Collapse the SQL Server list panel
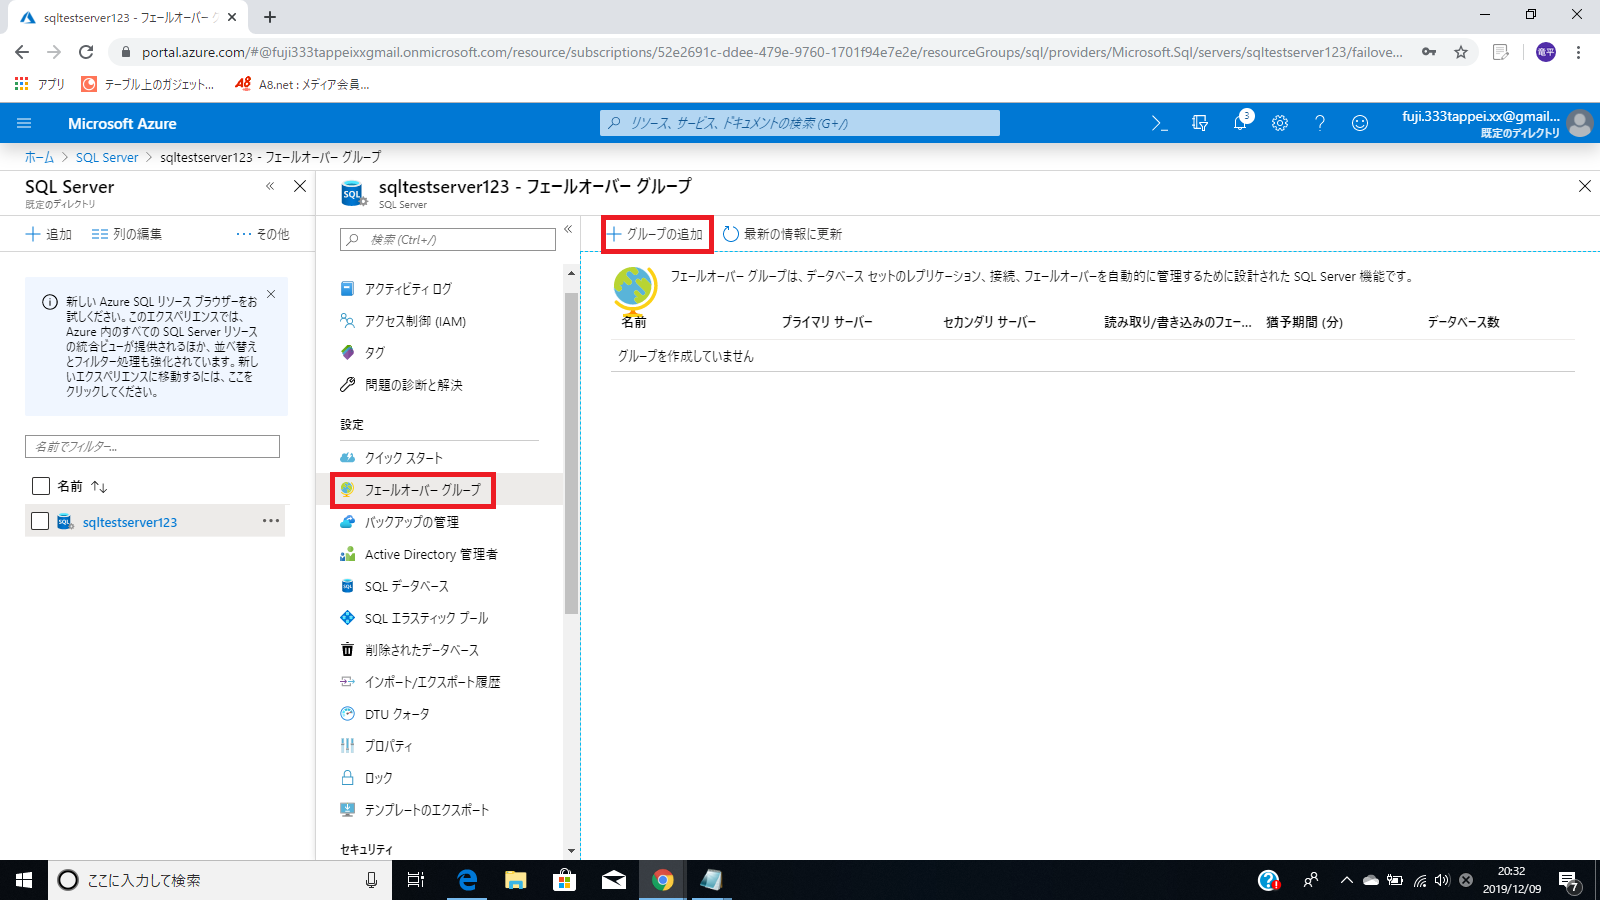1600x900 pixels. [269, 186]
